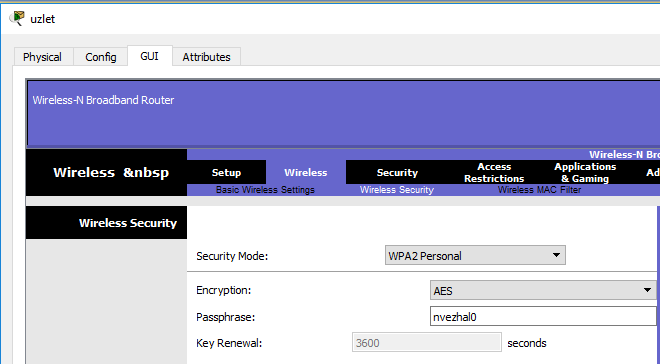Viewport: 660px width, 364px height.
Task: Click the Wireless-N Broadband Router header text
Action: pyautogui.click(x=104, y=100)
